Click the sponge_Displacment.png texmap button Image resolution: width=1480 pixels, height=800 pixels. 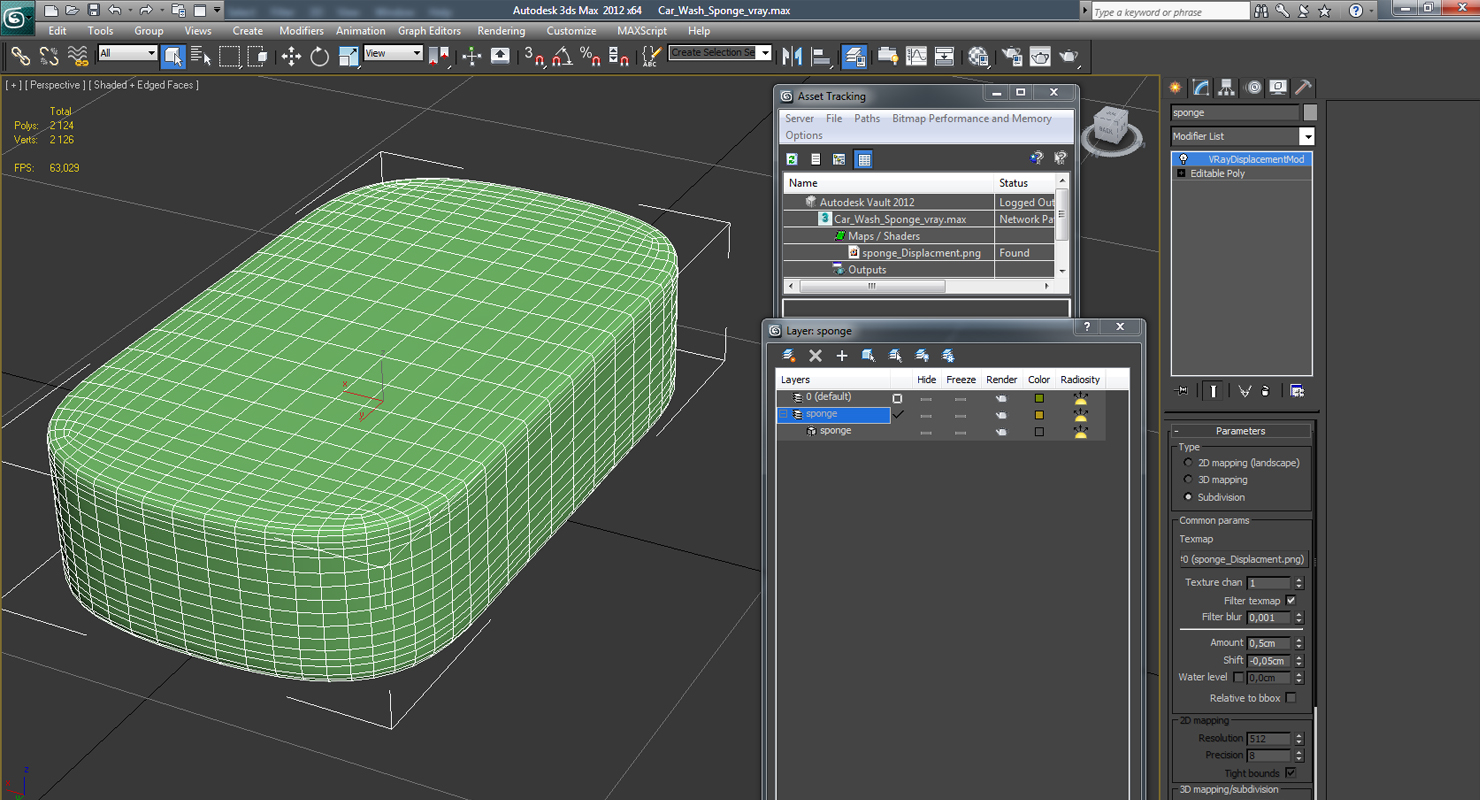[1242, 559]
